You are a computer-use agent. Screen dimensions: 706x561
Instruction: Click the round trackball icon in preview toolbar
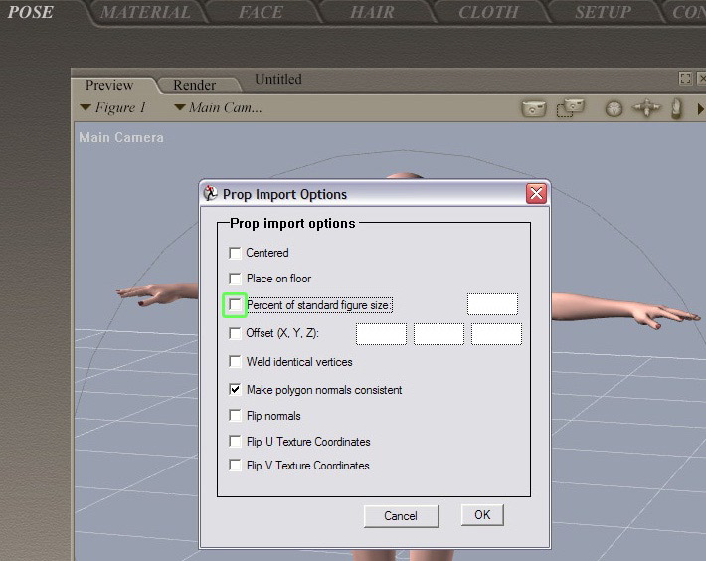point(614,108)
